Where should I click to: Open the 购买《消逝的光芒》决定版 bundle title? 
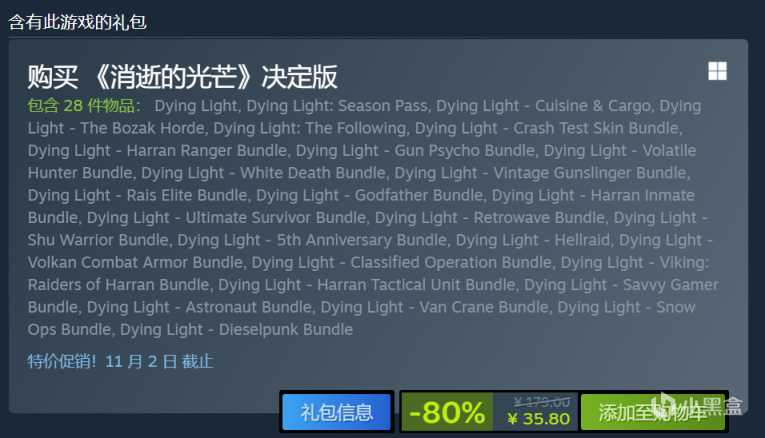point(182,77)
